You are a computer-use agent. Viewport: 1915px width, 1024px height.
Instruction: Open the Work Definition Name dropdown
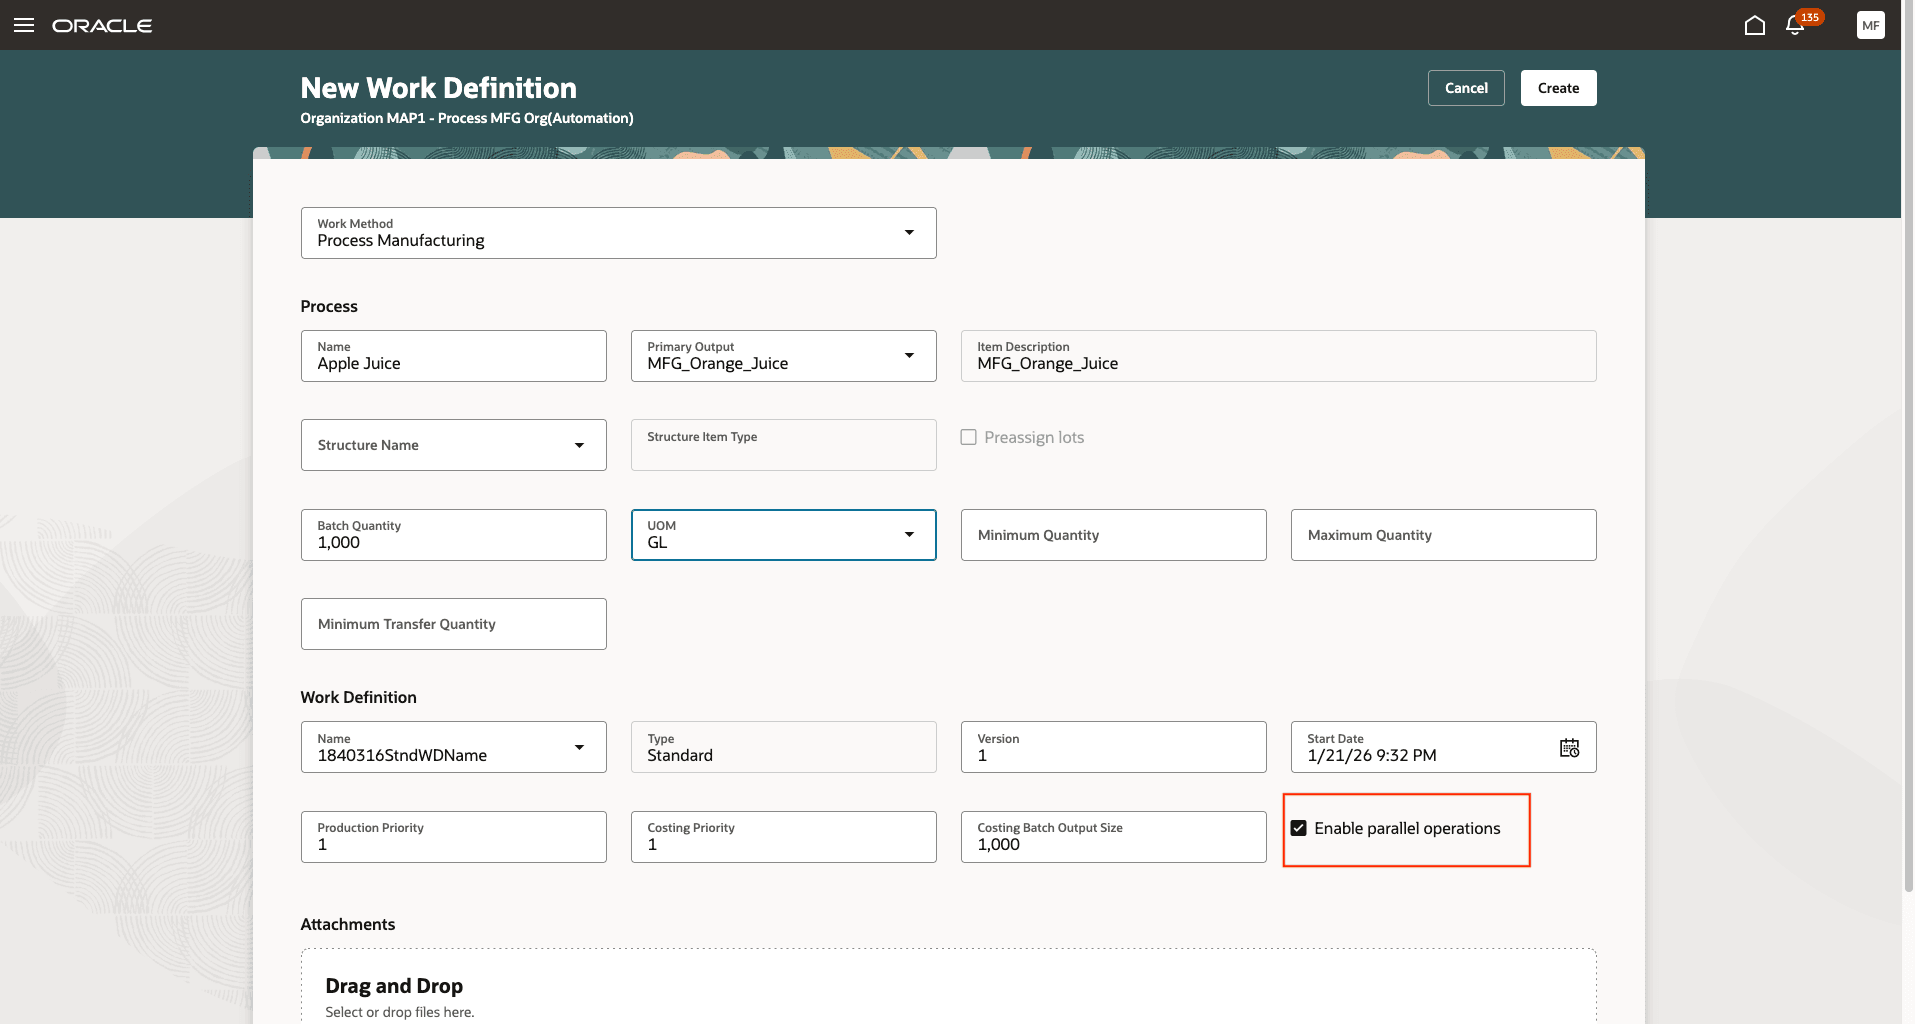[579, 748]
